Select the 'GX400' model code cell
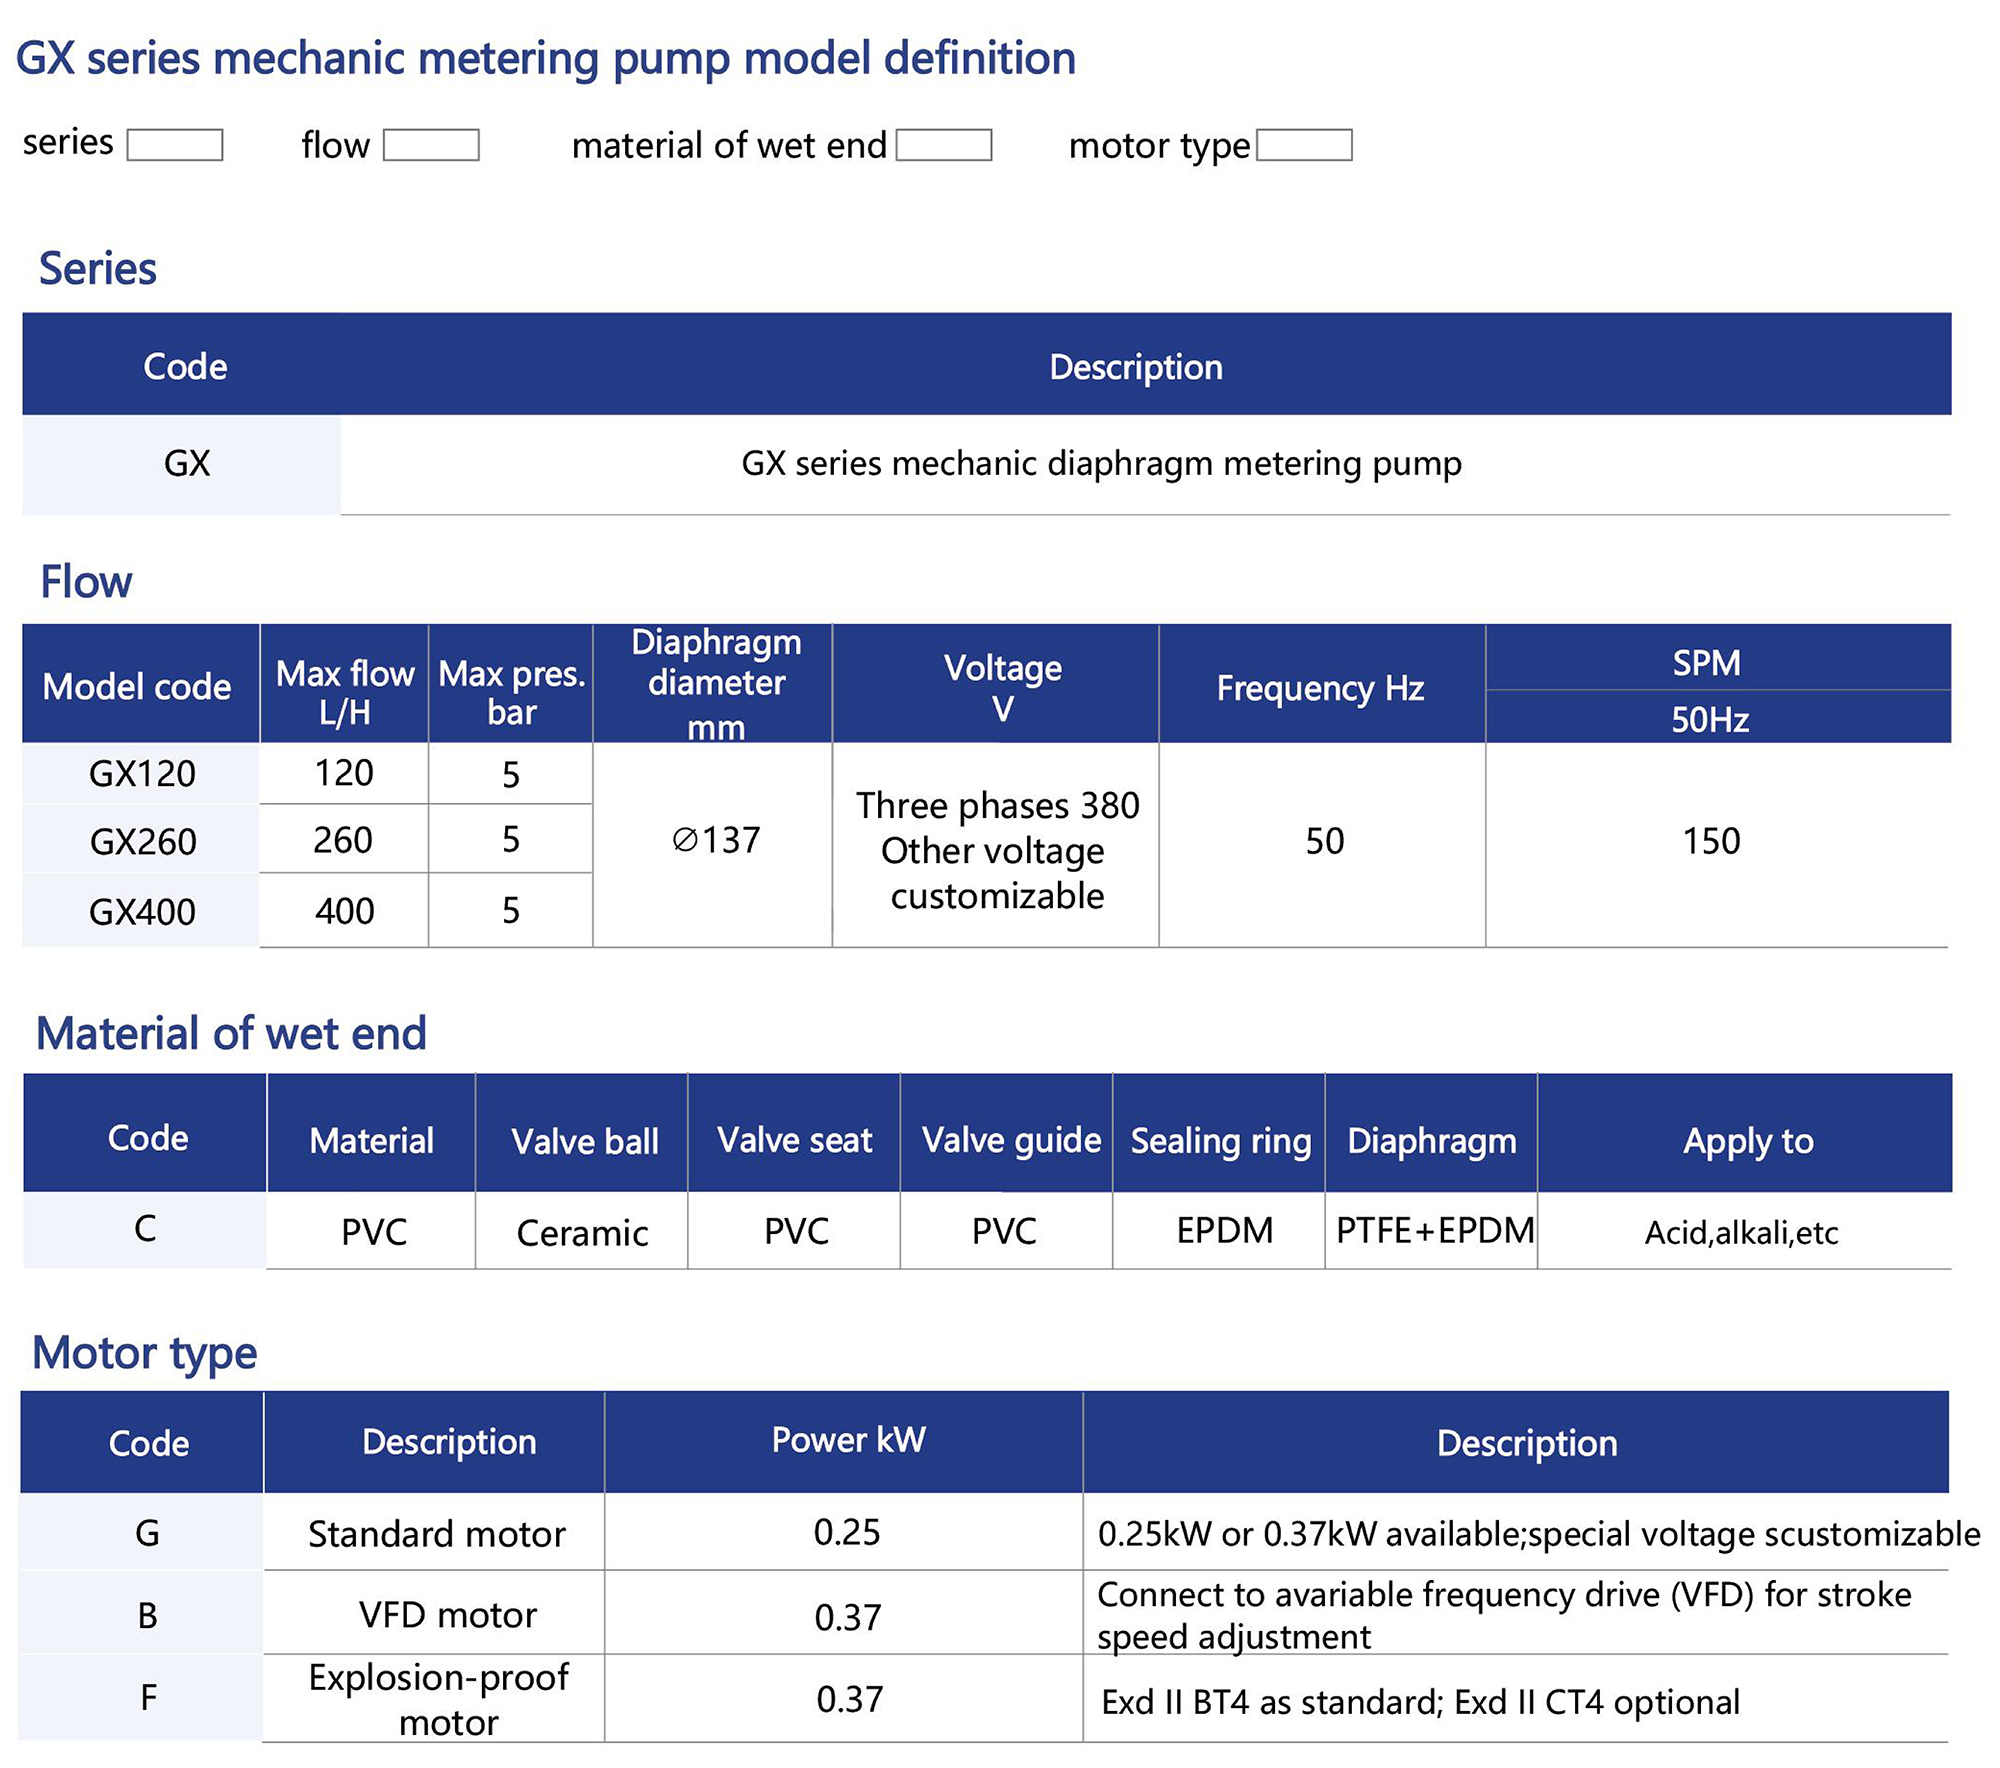 pos(142,912)
